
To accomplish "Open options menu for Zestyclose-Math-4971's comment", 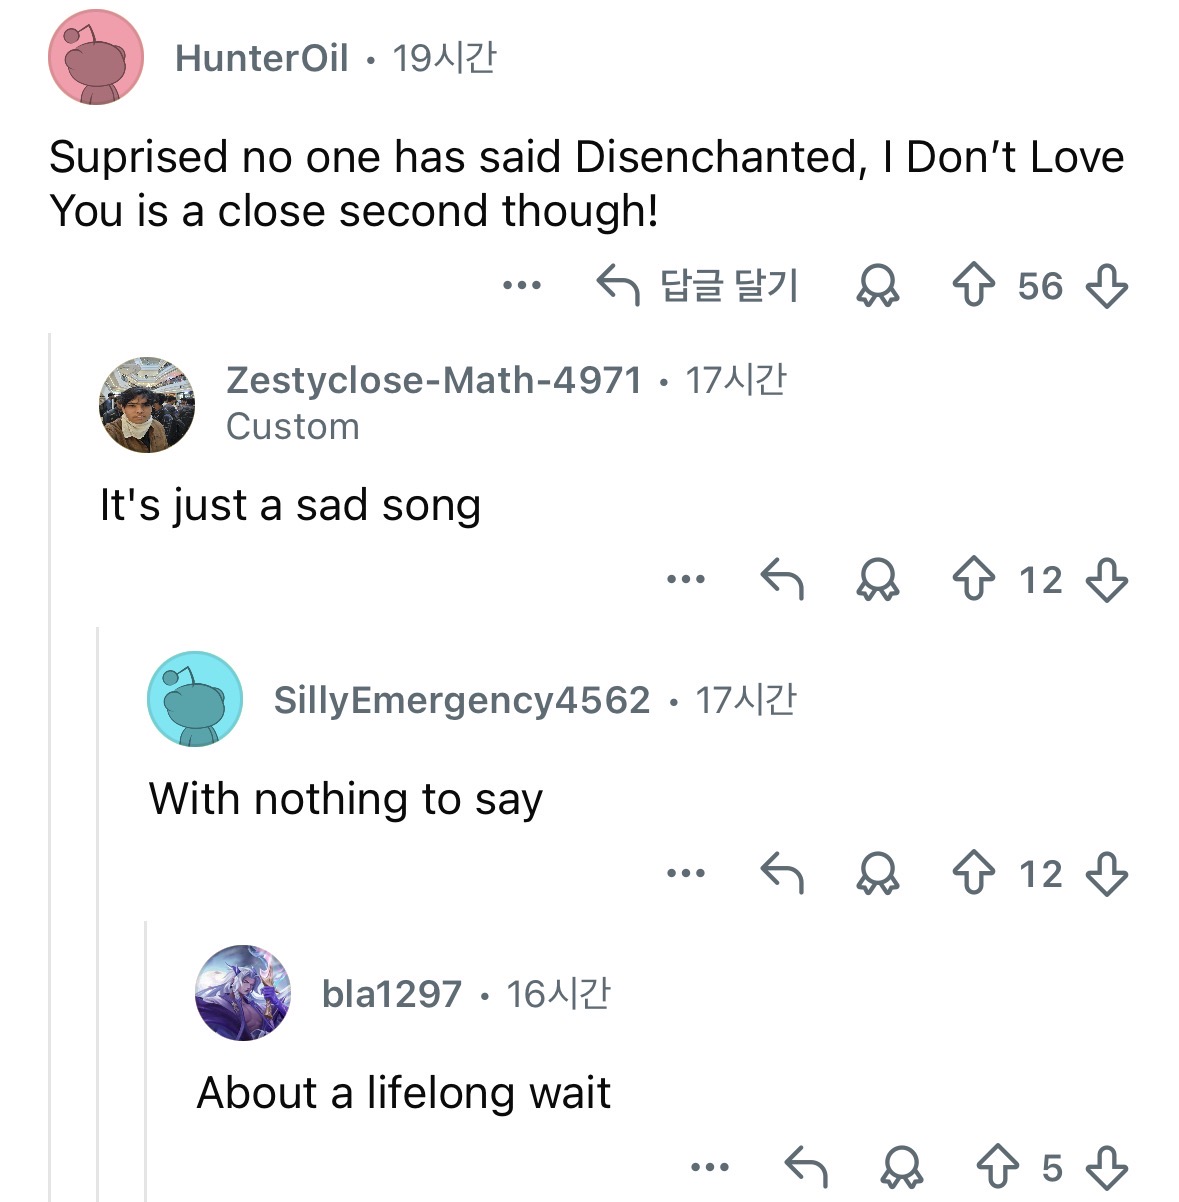I will [686, 580].
